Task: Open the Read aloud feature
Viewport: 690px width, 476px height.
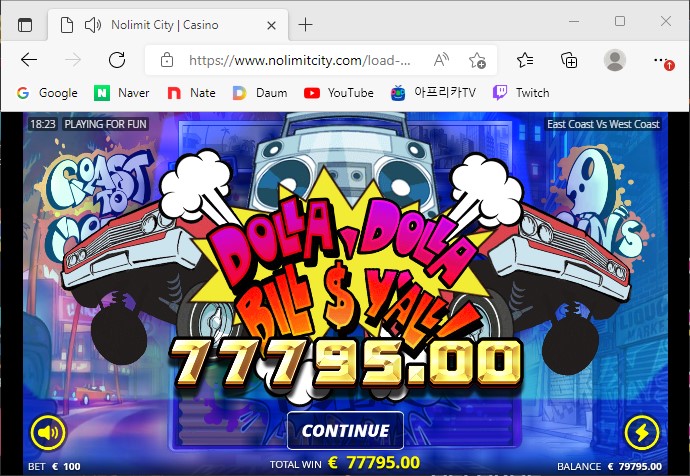Action: pos(441,60)
